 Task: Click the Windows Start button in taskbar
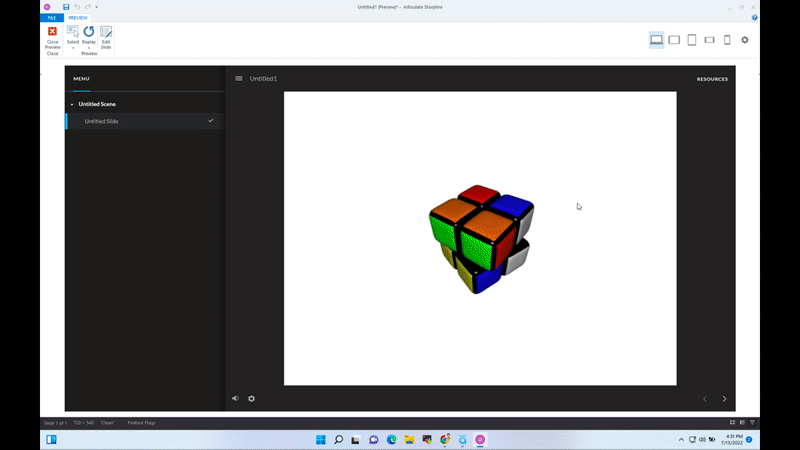(x=321, y=439)
